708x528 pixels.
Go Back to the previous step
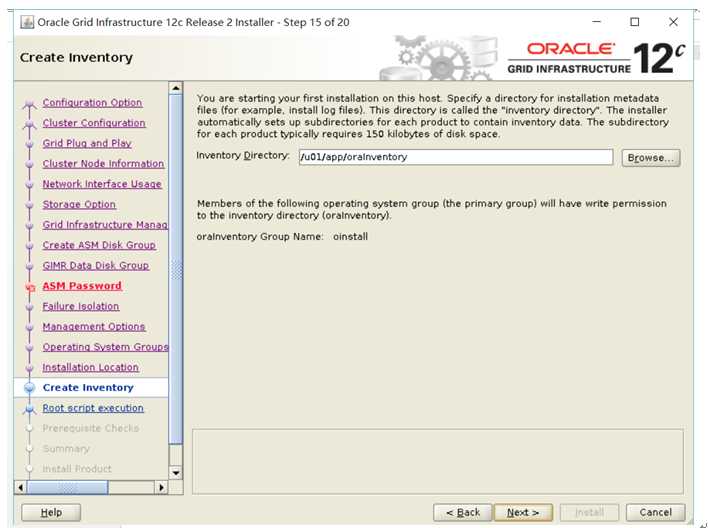coord(463,512)
